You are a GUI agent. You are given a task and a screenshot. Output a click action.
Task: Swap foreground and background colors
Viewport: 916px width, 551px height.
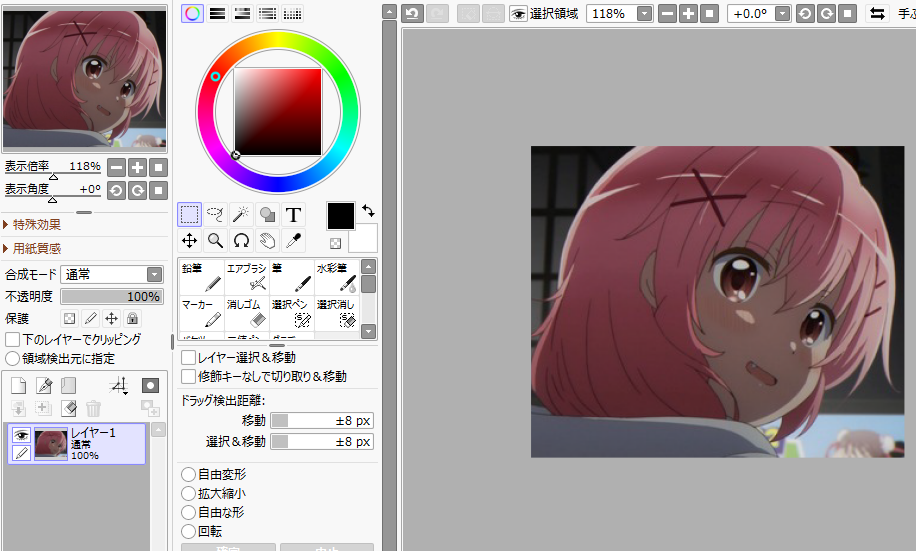368,211
